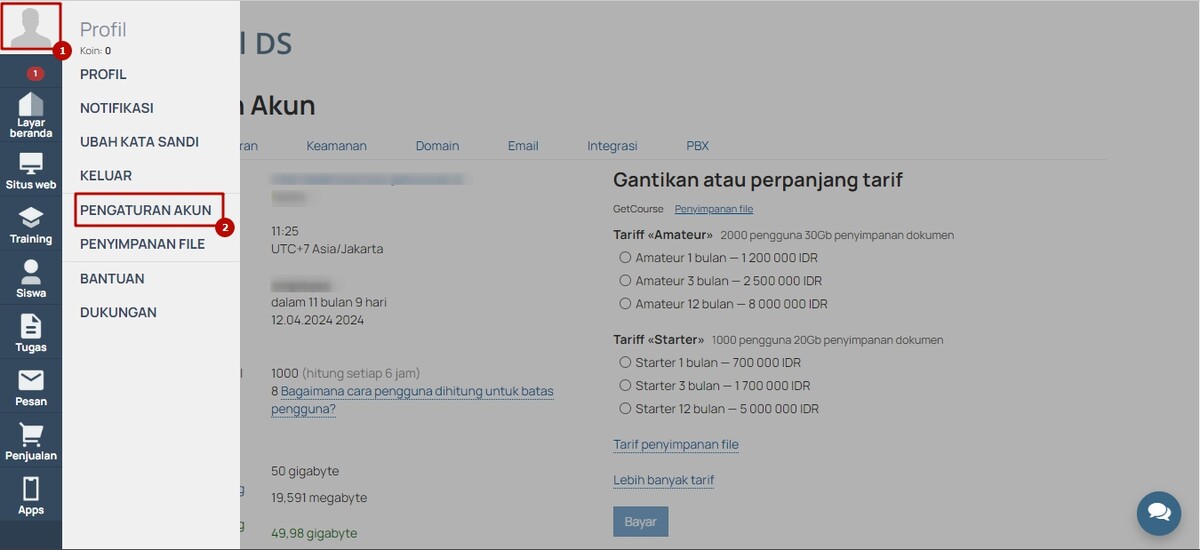
Task: Open the Pesan envelope icon
Action: tap(31, 388)
